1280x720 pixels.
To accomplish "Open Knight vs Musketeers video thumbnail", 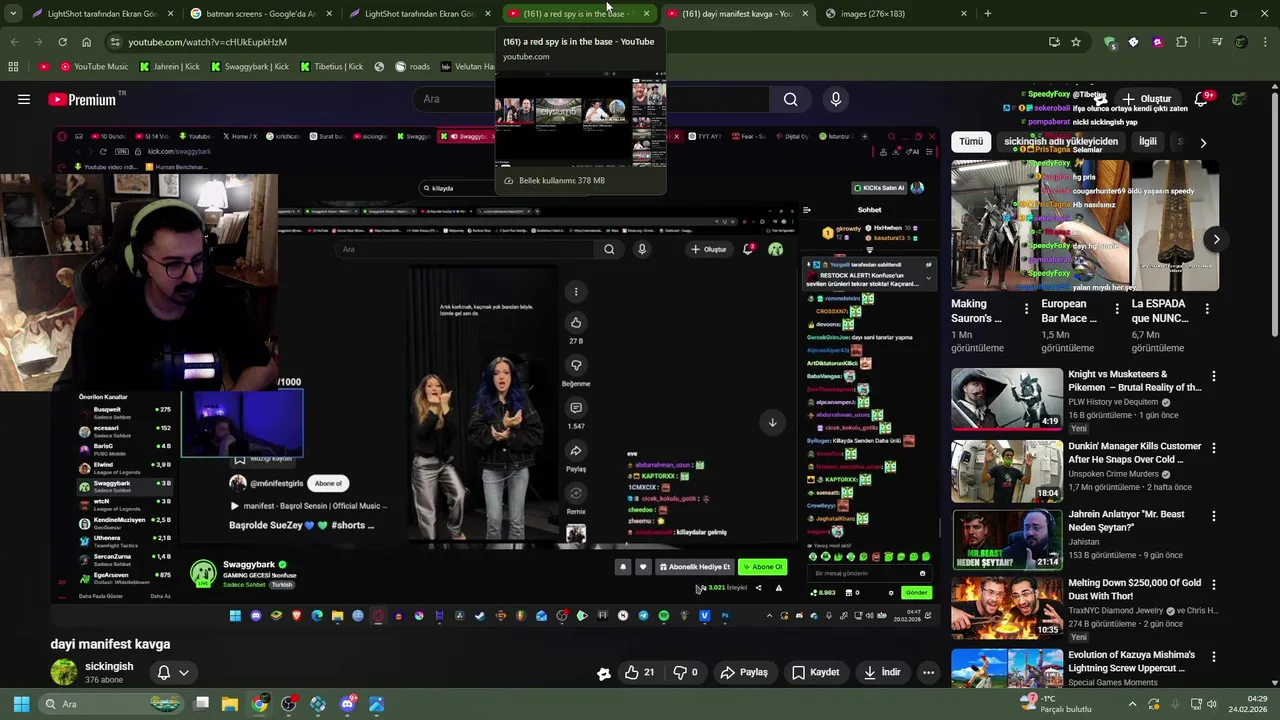I will click(x=1007, y=399).
